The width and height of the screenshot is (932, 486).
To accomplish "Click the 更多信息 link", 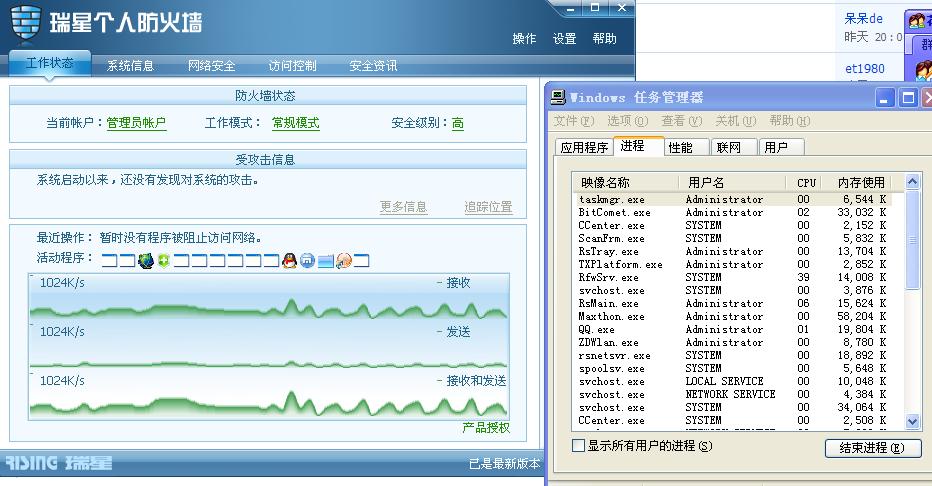I will pyautogui.click(x=404, y=207).
